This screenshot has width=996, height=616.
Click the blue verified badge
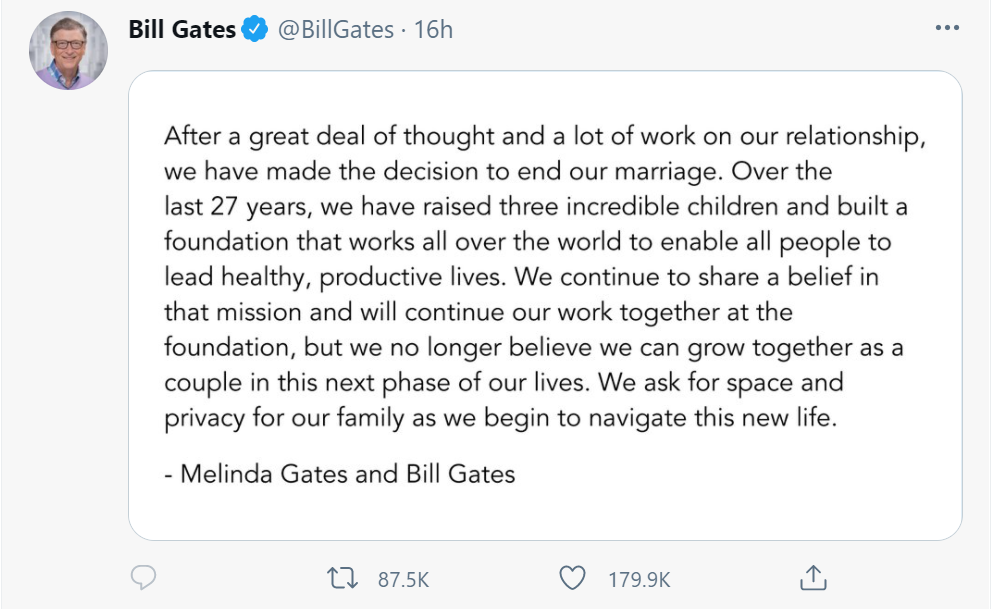coord(255,30)
